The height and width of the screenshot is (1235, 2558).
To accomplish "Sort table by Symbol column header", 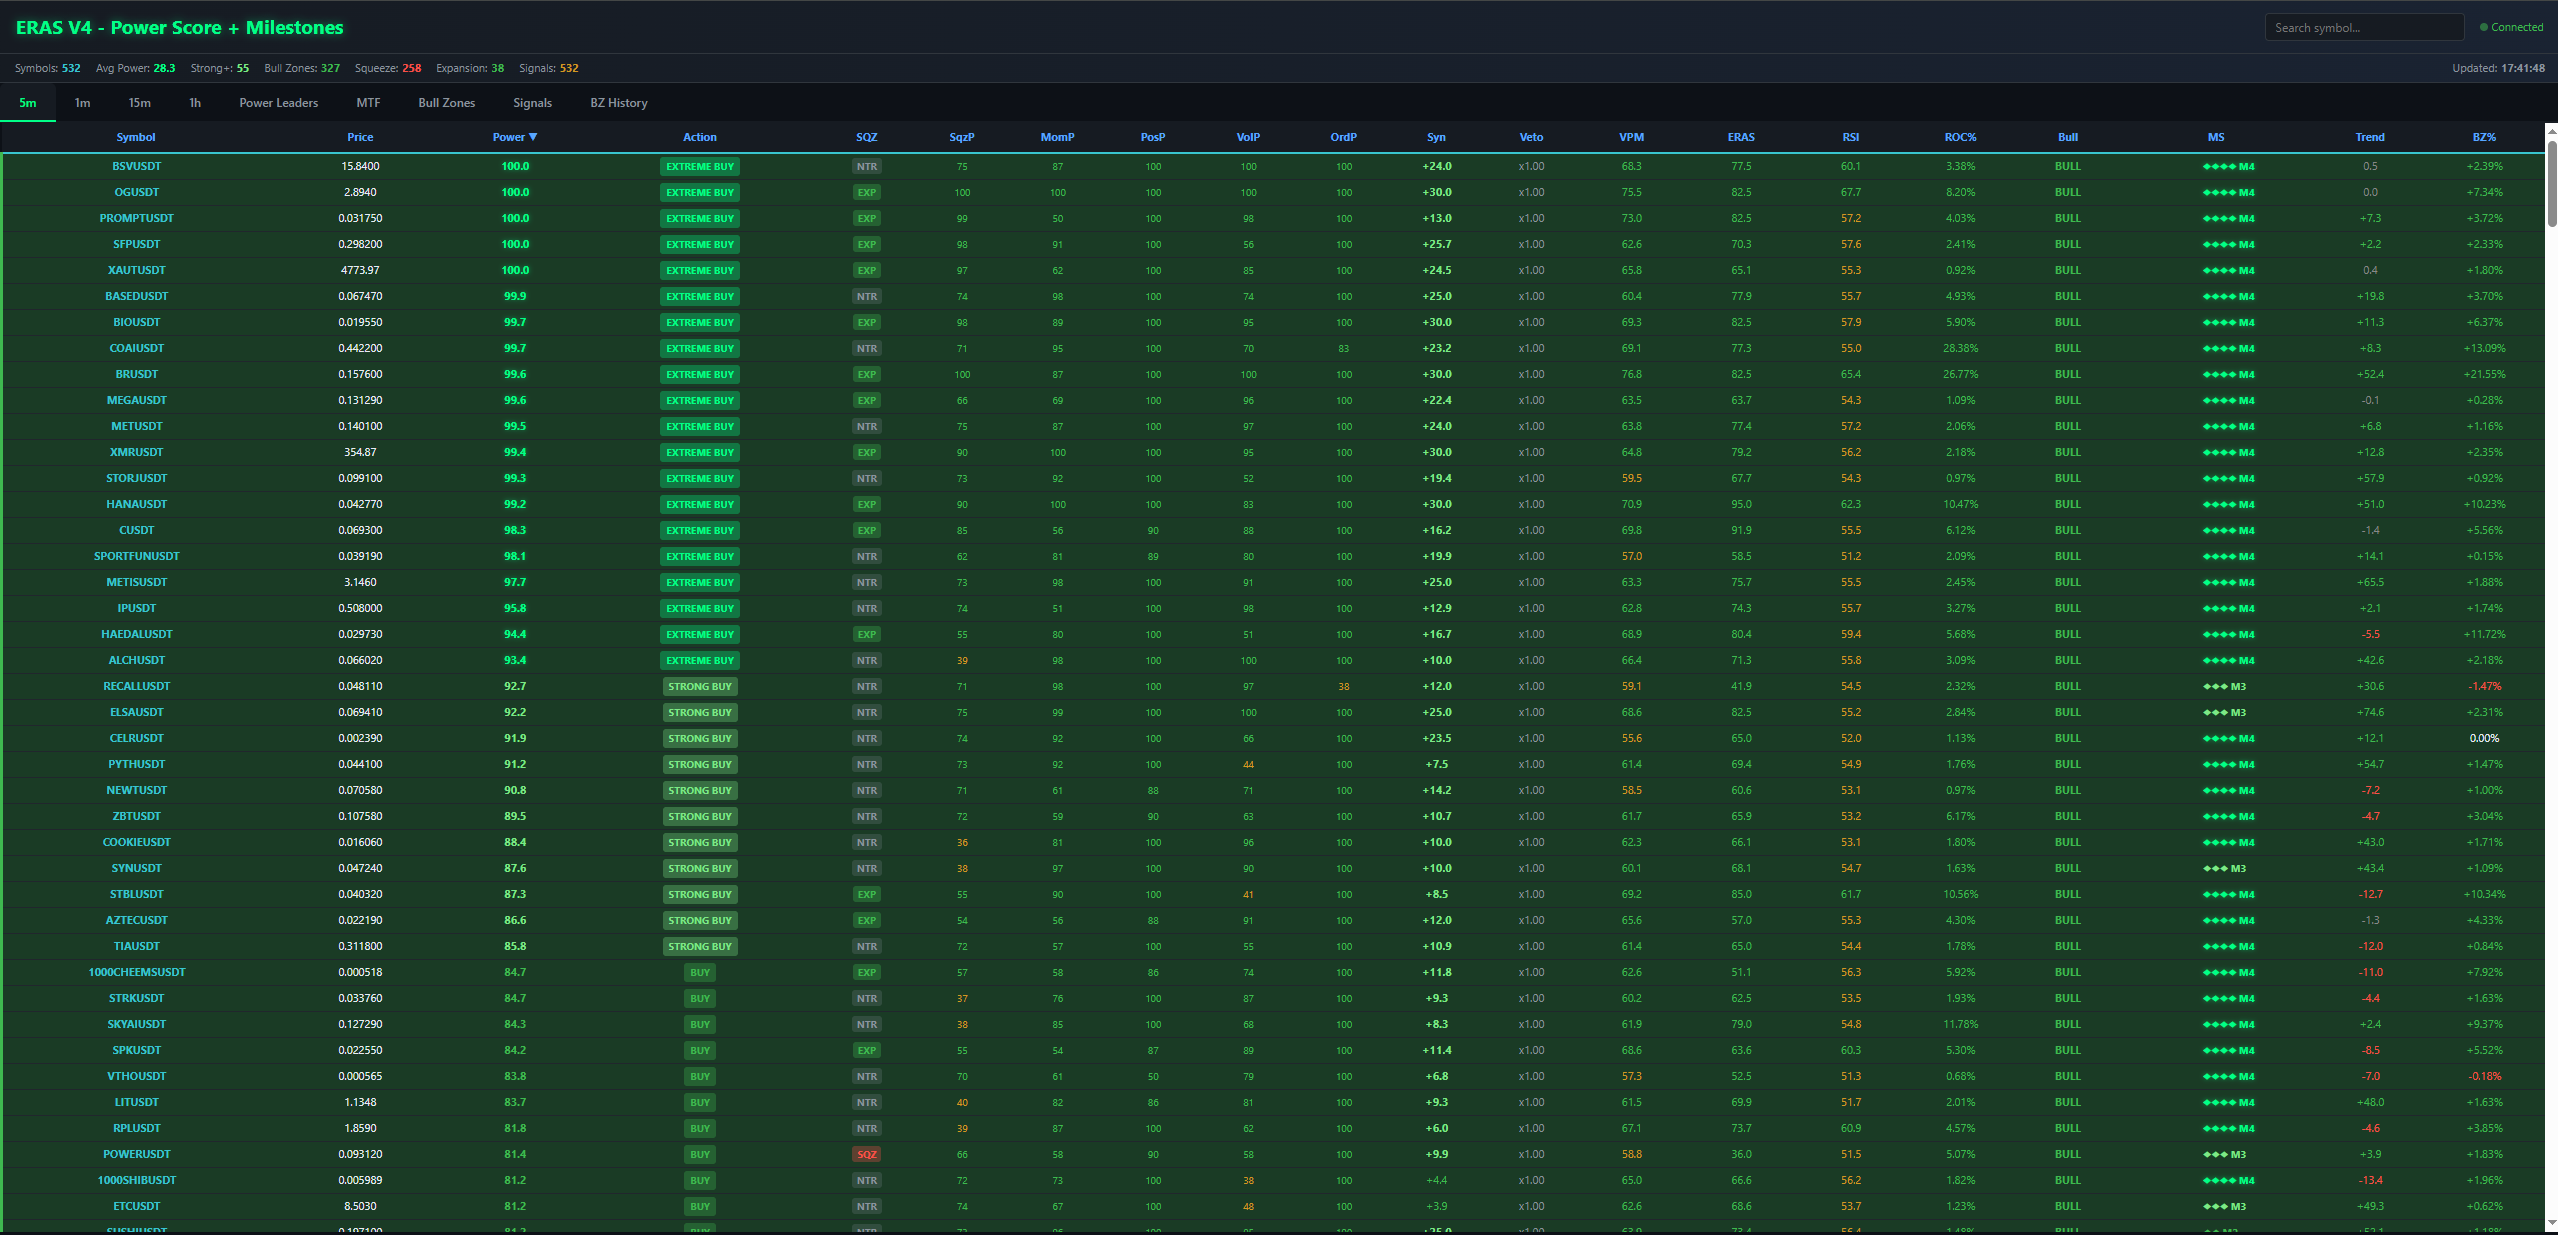I will pos(136,137).
